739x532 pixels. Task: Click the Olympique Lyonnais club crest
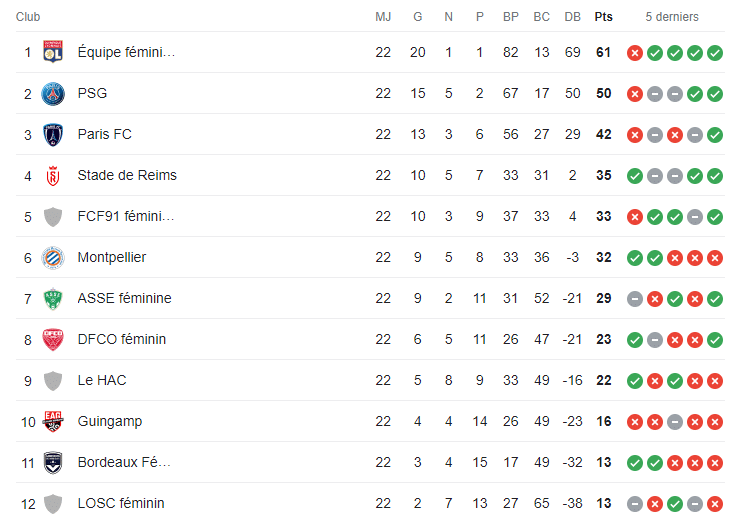click(x=53, y=52)
